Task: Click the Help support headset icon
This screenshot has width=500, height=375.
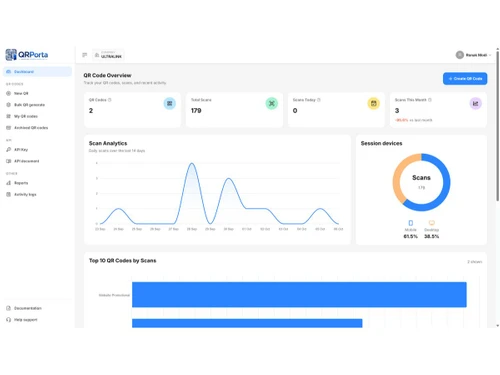Action: [x=9, y=320]
